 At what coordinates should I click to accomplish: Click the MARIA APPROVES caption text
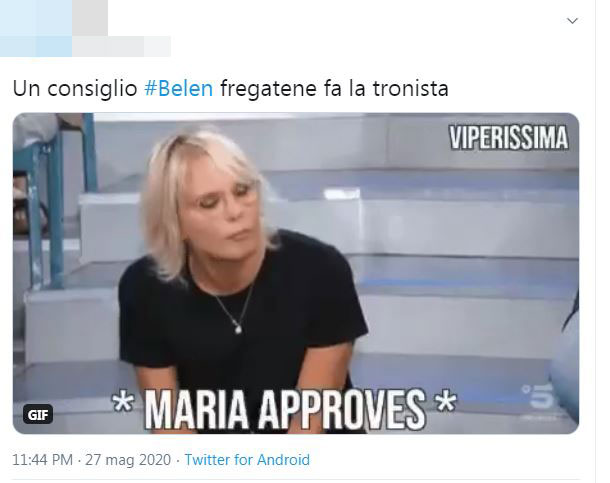pos(284,410)
